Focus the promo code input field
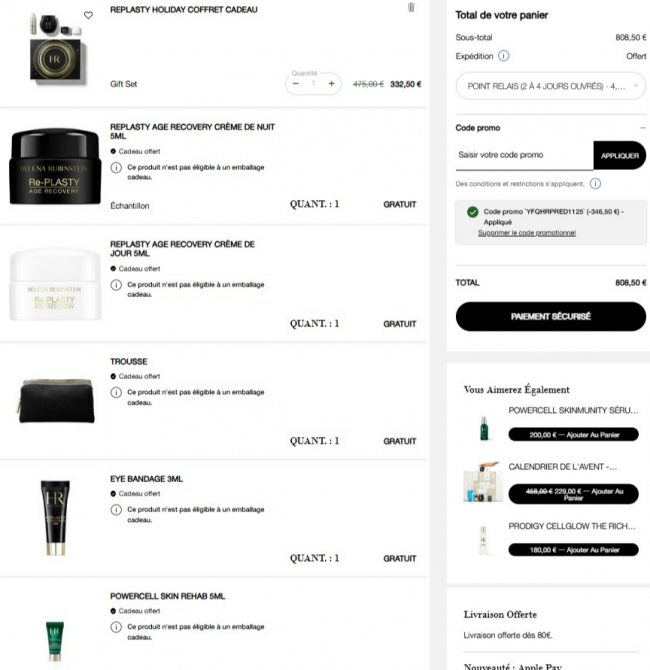The height and width of the screenshot is (670, 650). point(524,156)
